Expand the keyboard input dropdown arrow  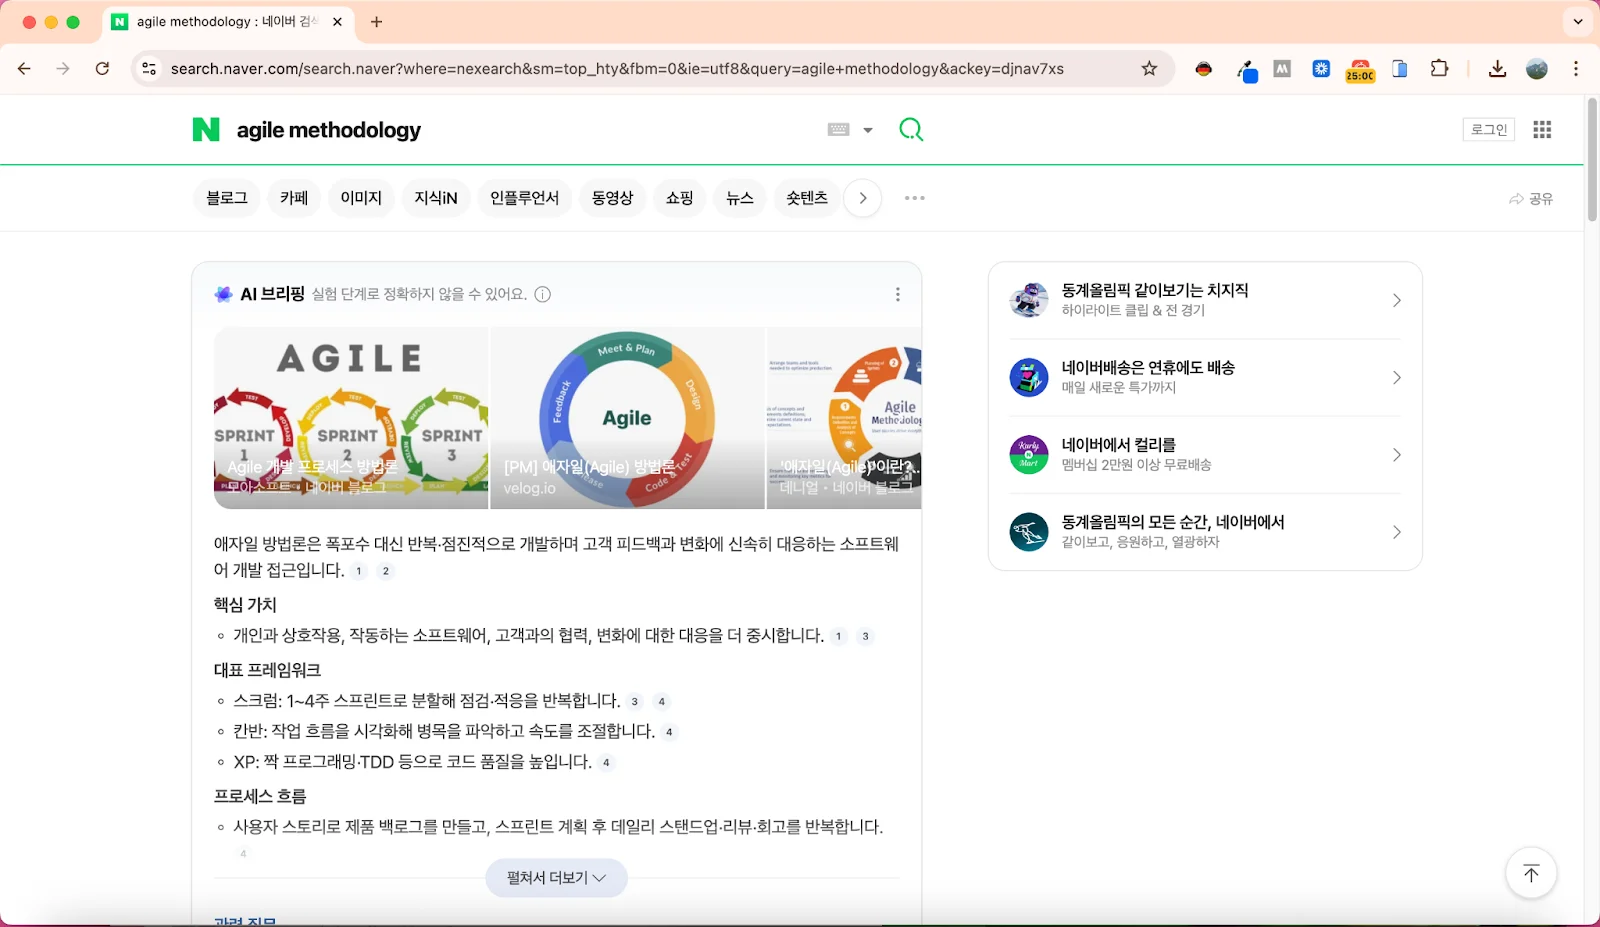click(868, 130)
